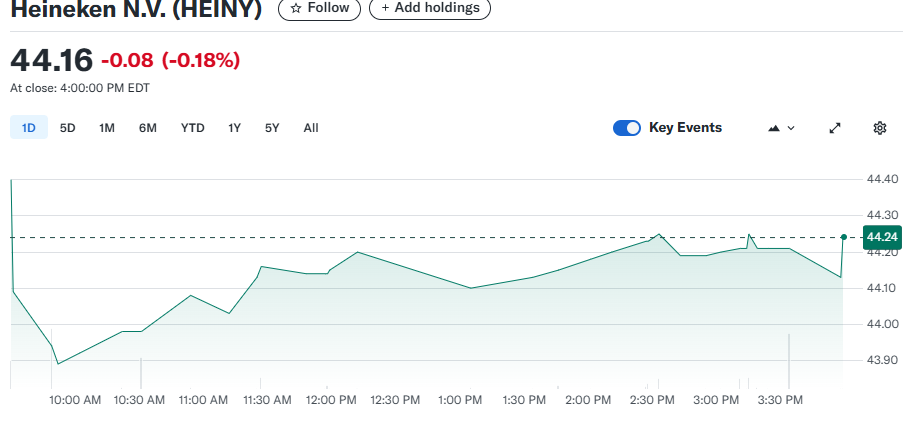Click the end-of-day dot on price line
This screenshot has height=423, width=913.
844,237
